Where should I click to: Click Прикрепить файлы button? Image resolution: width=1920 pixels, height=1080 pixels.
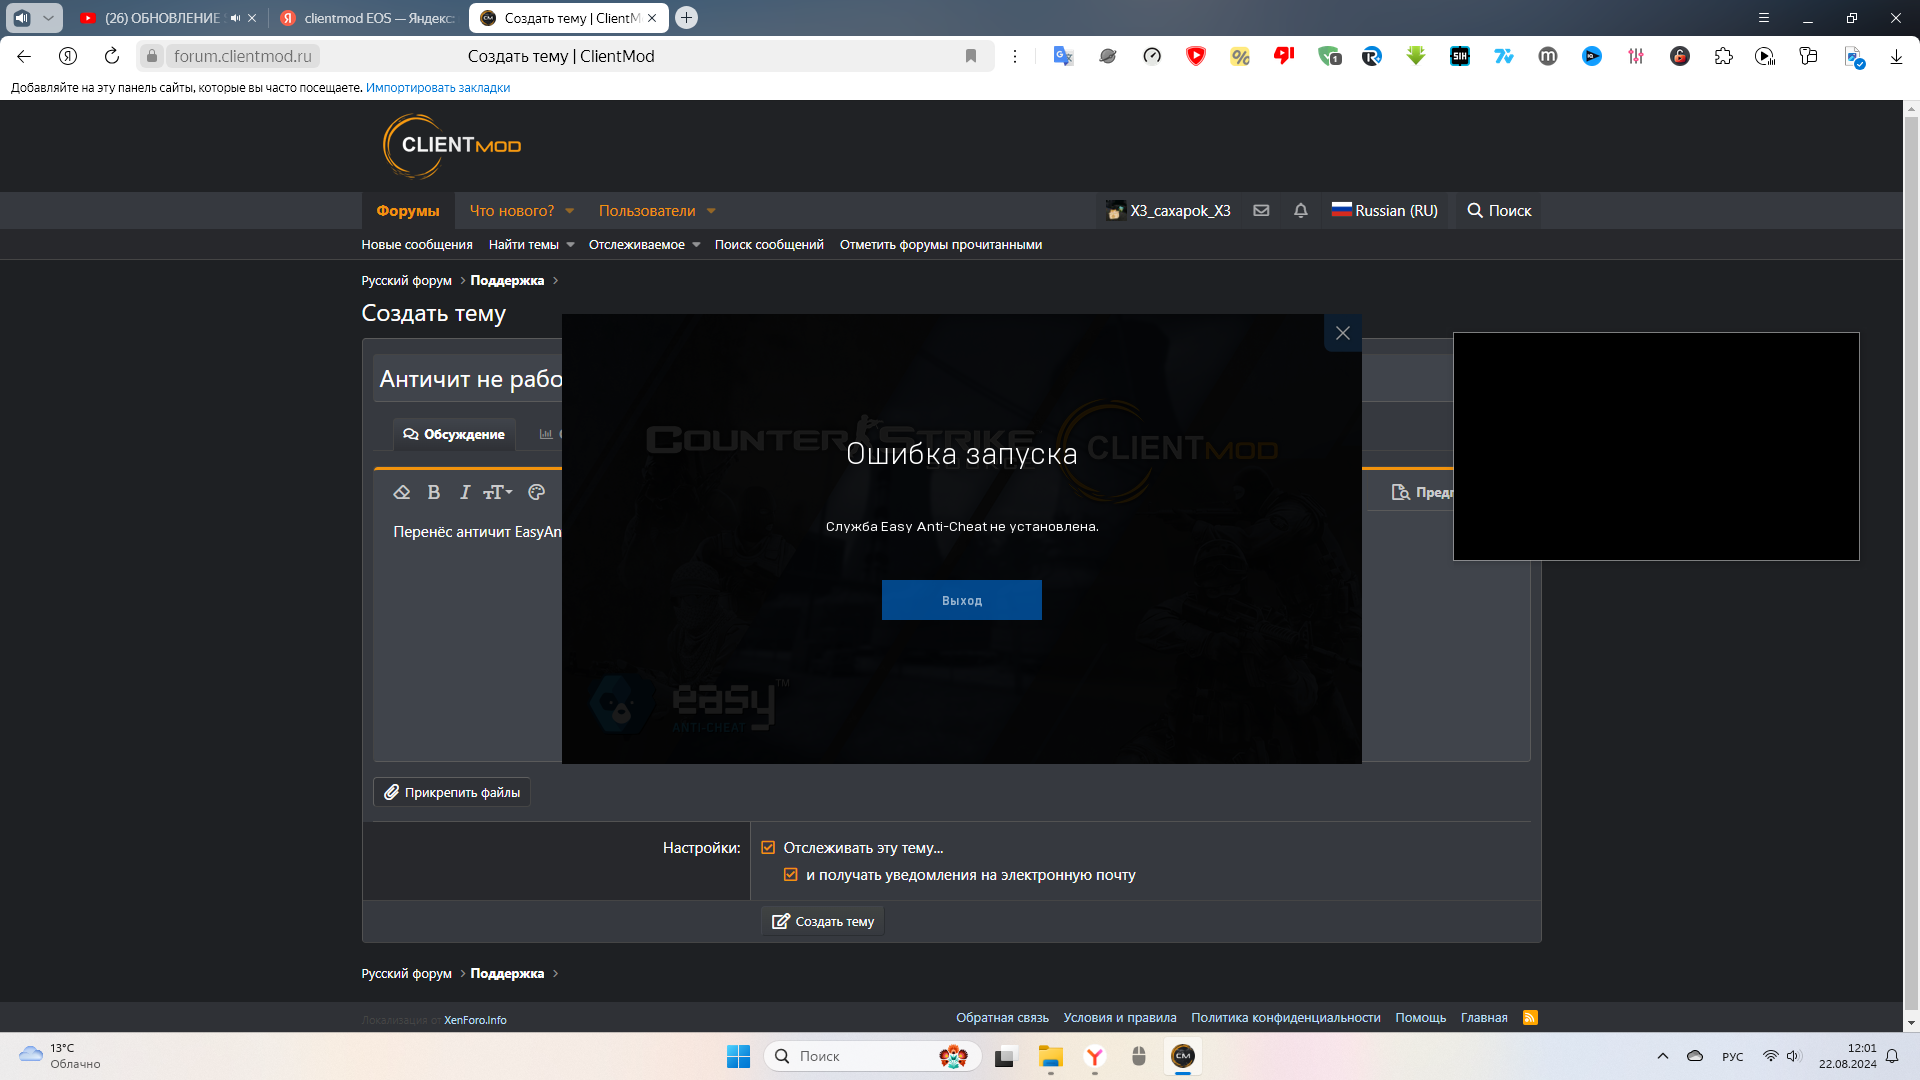[x=452, y=792]
